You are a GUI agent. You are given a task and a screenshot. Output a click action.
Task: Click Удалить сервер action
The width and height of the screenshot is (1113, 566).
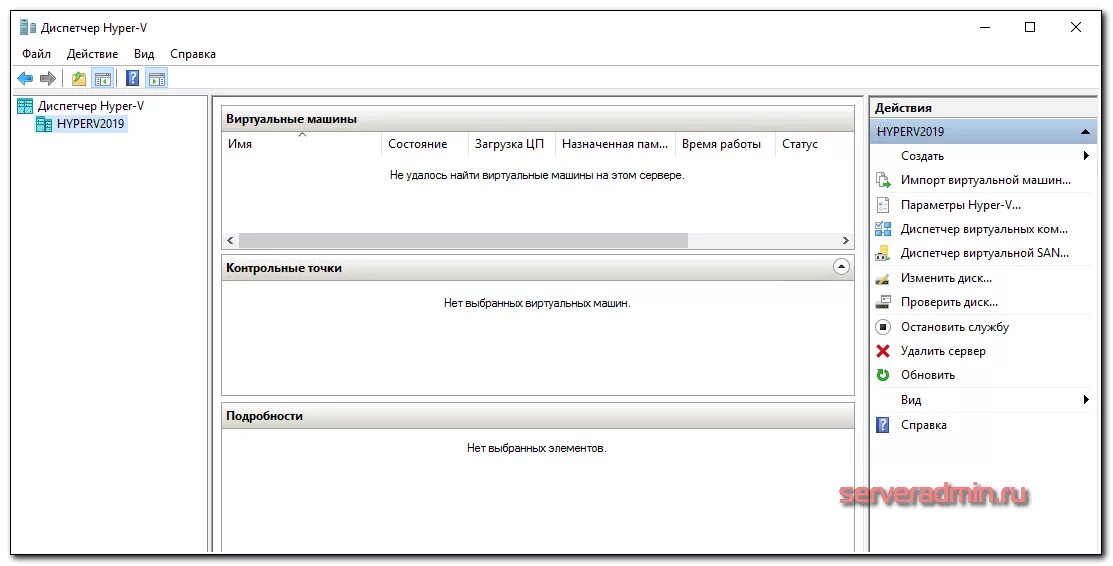(x=943, y=351)
